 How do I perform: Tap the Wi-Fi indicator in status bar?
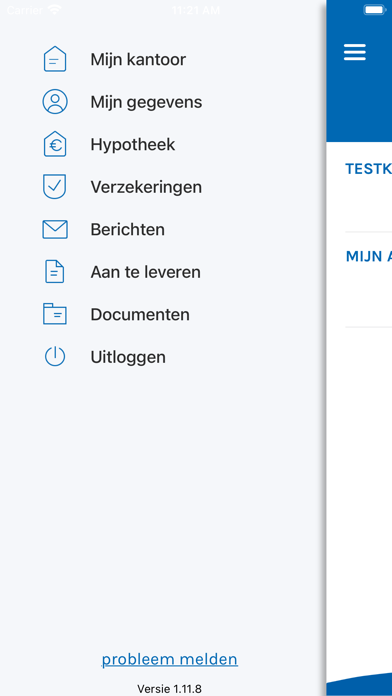coord(55,10)
